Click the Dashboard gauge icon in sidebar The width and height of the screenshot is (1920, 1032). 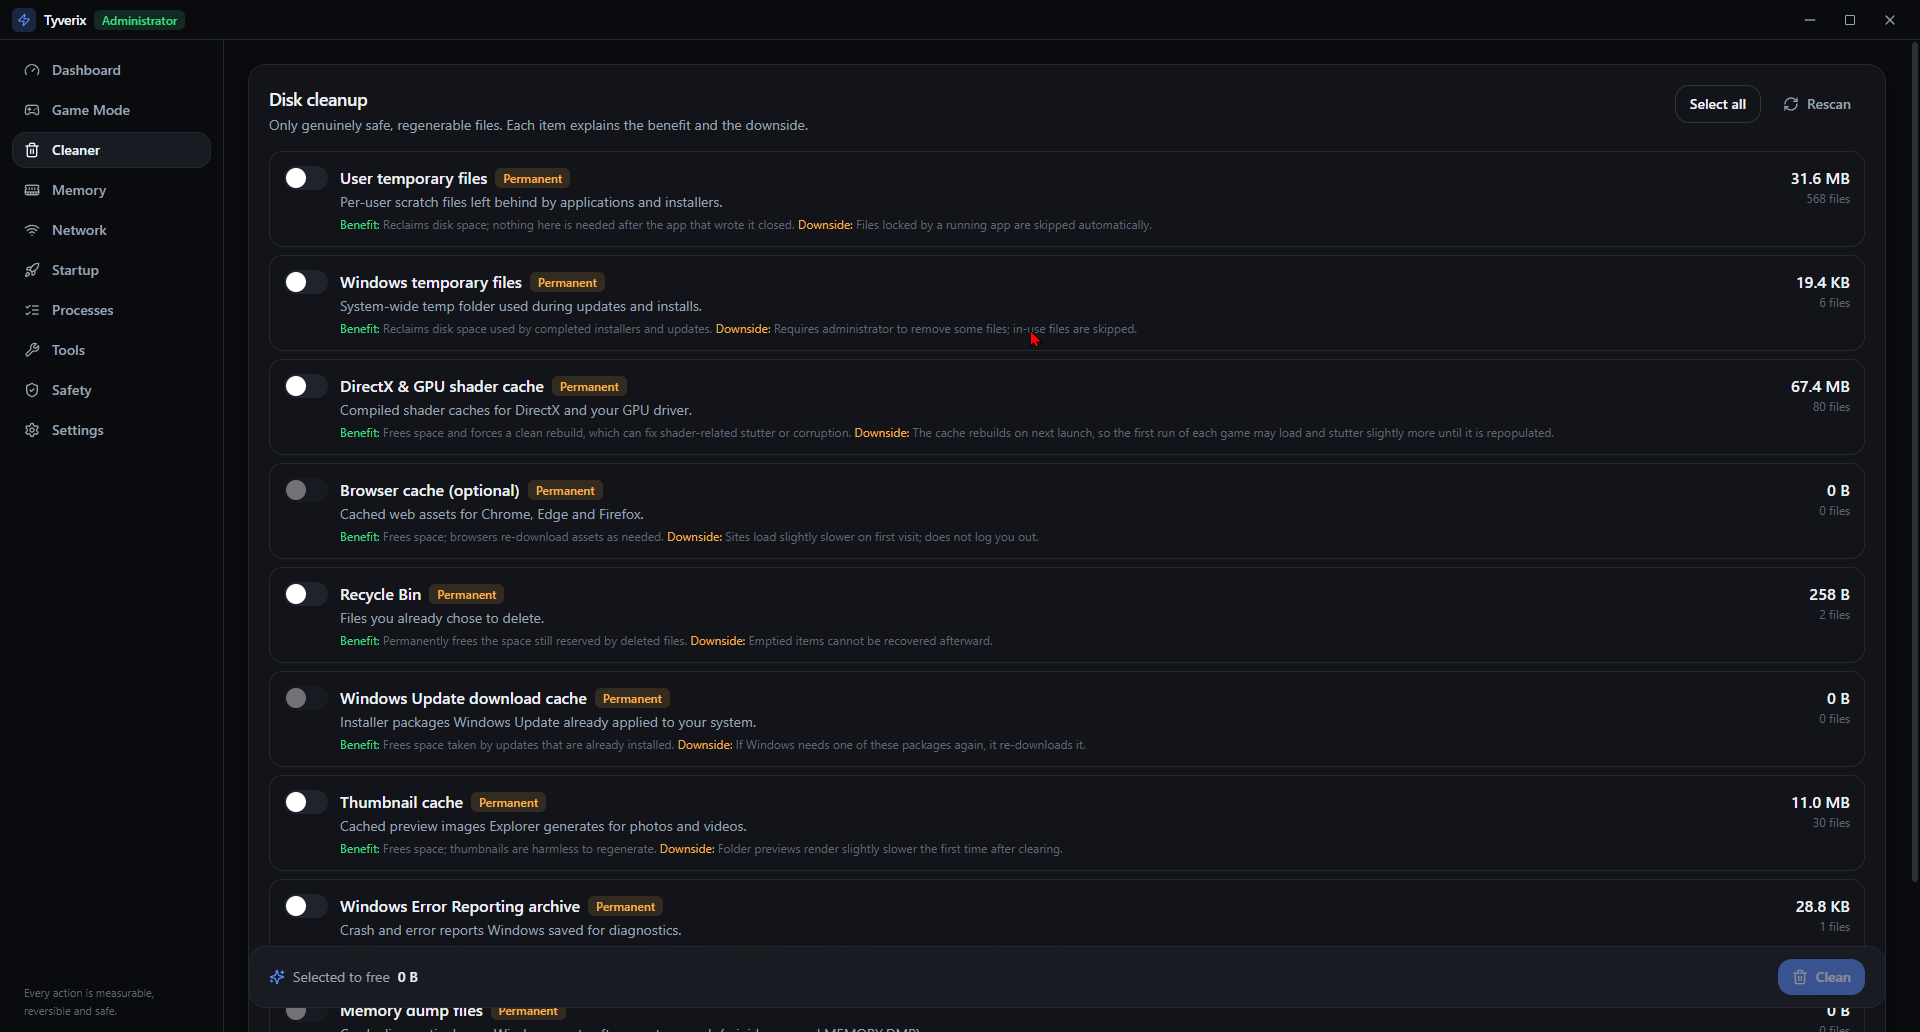32,70
